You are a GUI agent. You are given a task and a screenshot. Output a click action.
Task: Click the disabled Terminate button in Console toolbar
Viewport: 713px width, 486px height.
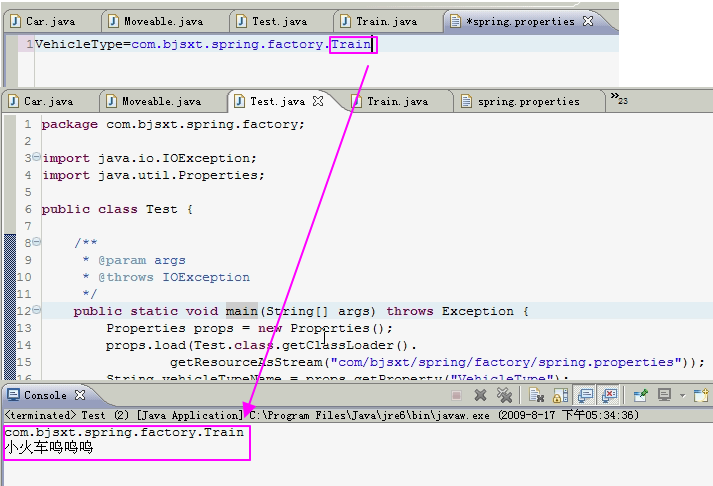(457, 396)
